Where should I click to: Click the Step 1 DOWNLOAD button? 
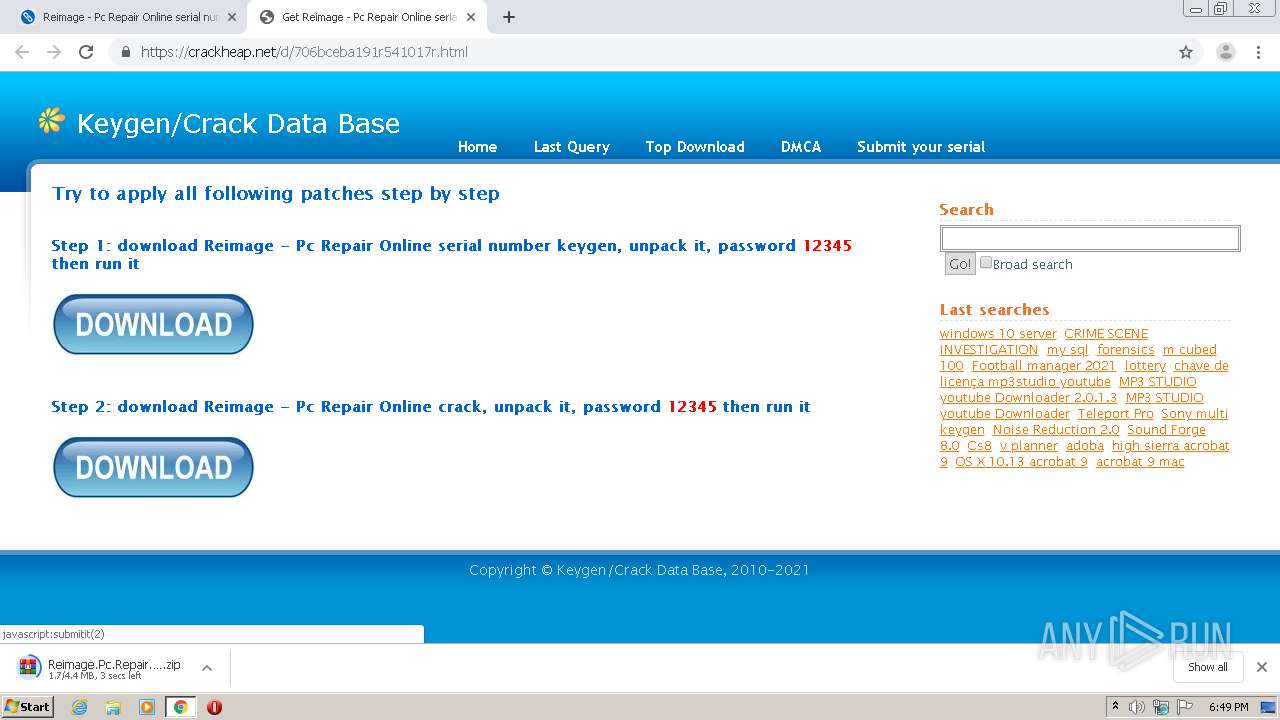[153, 324]
